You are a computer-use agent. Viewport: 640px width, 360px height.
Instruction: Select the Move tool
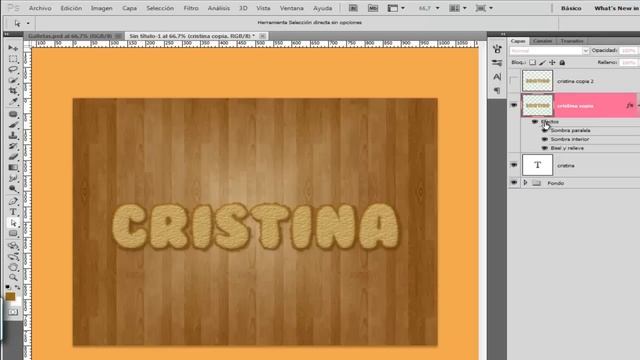[13, 48]
